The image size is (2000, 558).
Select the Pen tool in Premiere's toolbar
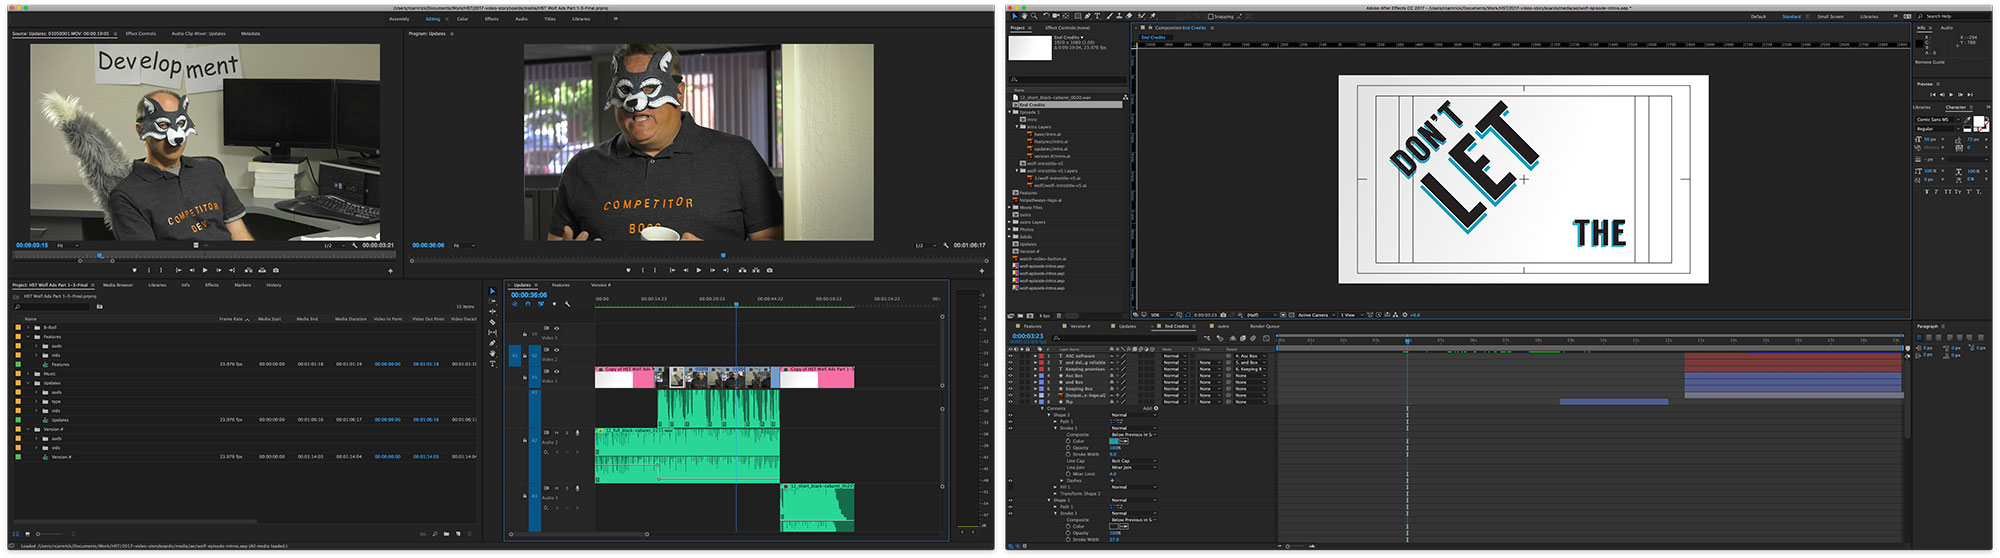tap(492, 343)
